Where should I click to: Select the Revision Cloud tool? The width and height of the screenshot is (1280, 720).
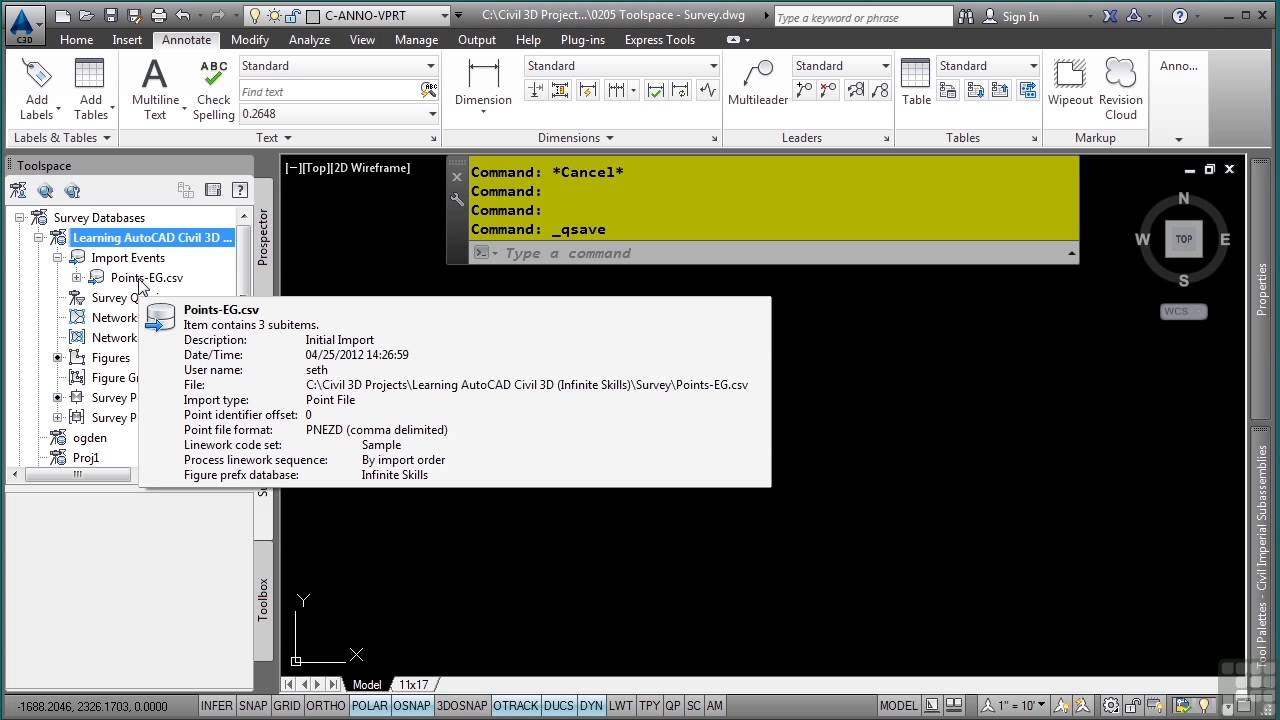1120,89
